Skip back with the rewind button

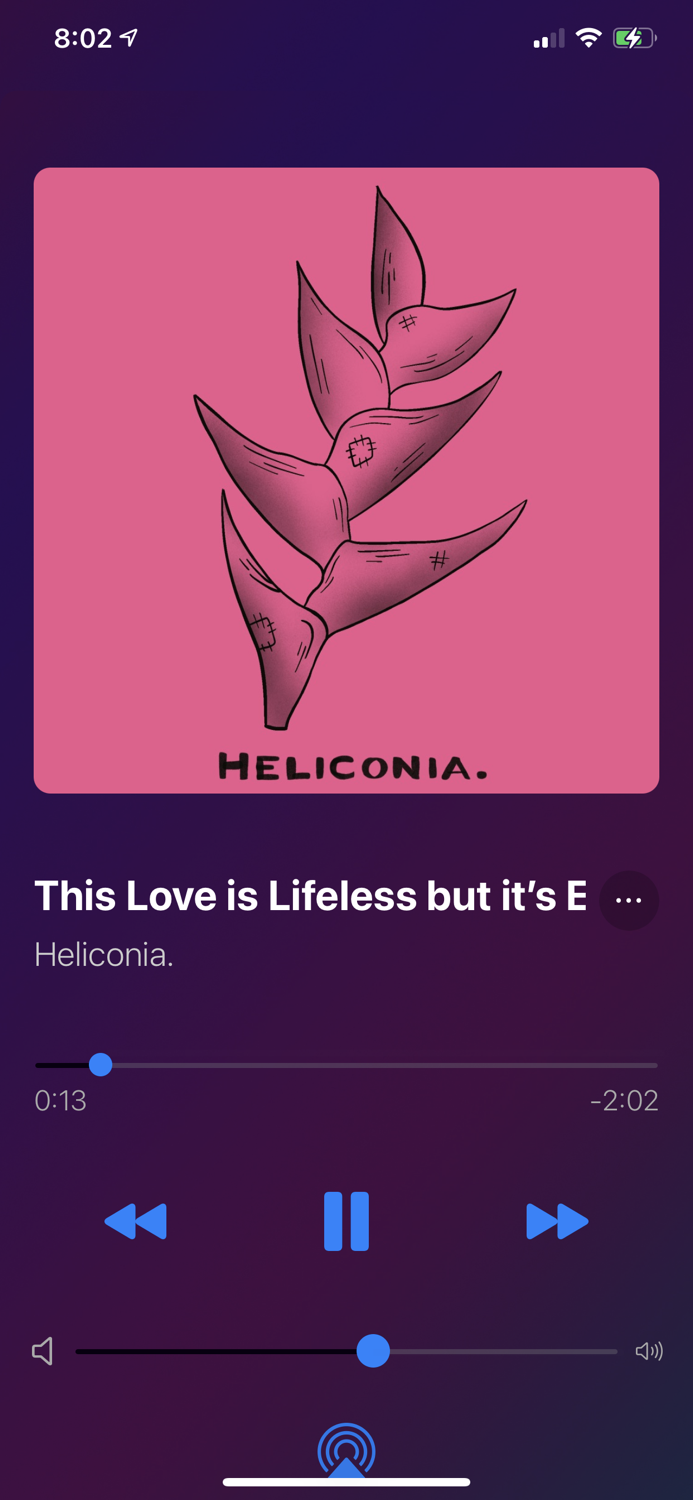136,1221
